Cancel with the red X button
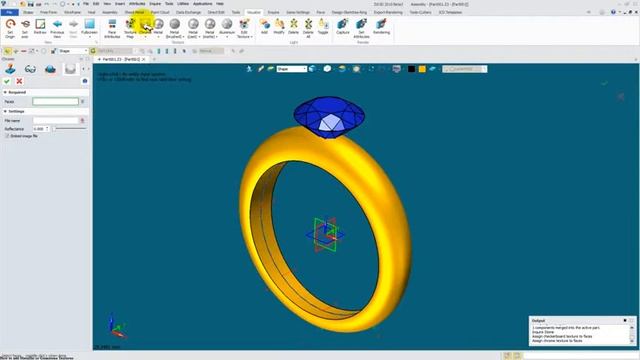This screenshot has height=360, width=640. coord(19,81)
